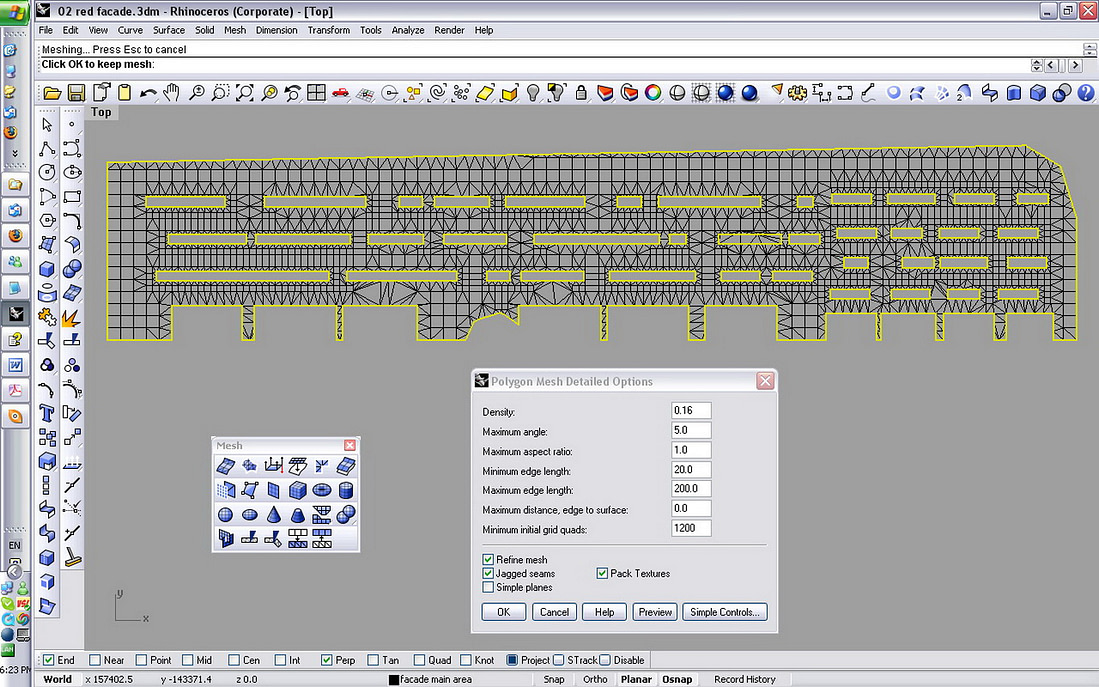Toggle the Near osnap checkbox
Image resolution: width=1099 pixels, height=687 pixels.
(94, 660)
